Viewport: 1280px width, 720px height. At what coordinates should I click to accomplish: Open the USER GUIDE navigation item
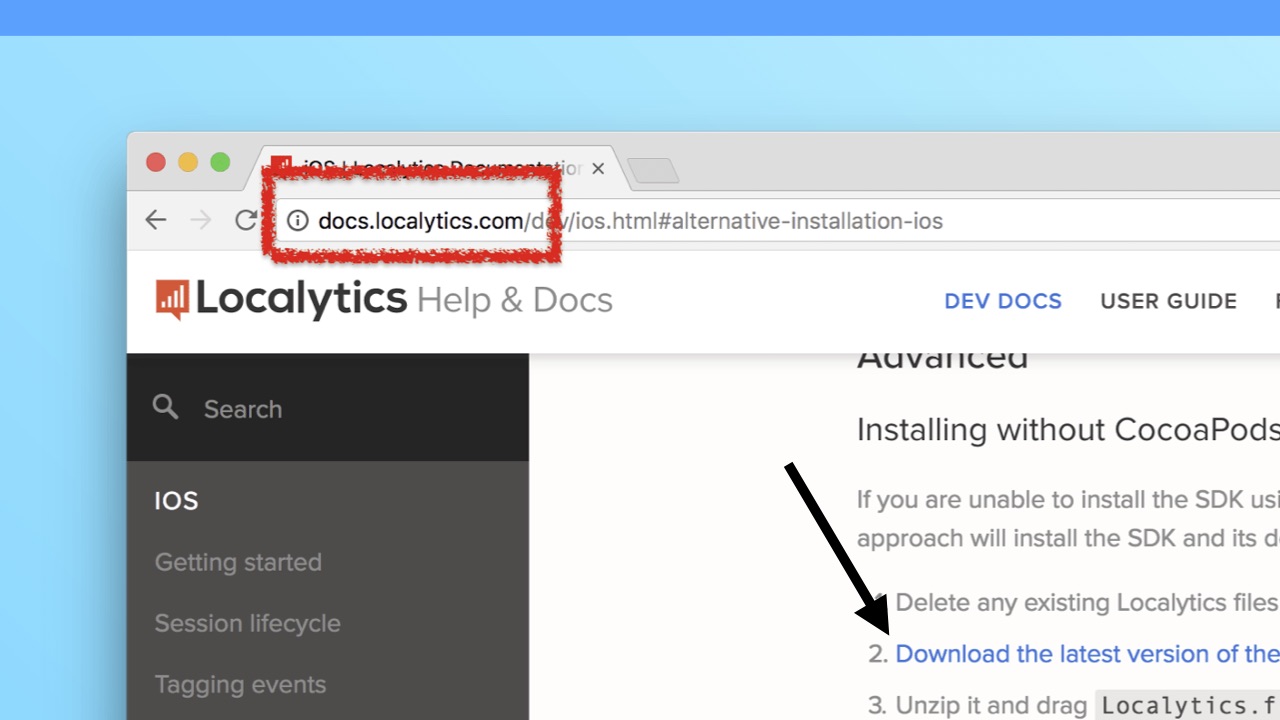pyautogui.click(x=1168, y=301)
